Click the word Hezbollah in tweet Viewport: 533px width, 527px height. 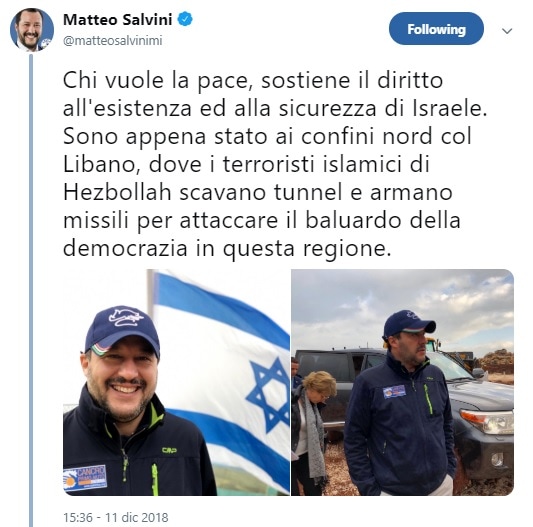pyautogui.click(x=117, y=192)
